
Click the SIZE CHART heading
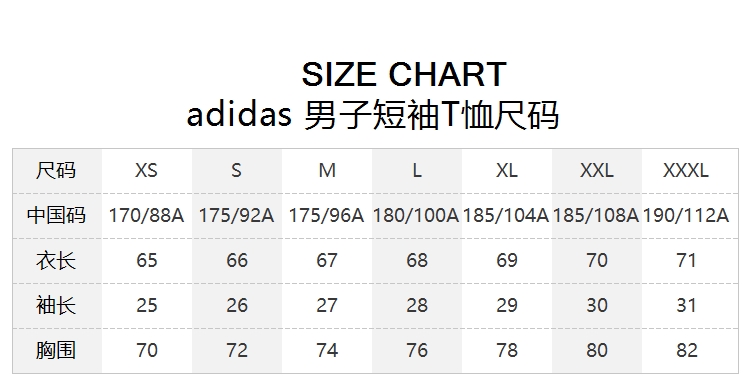tap(404, 74)
